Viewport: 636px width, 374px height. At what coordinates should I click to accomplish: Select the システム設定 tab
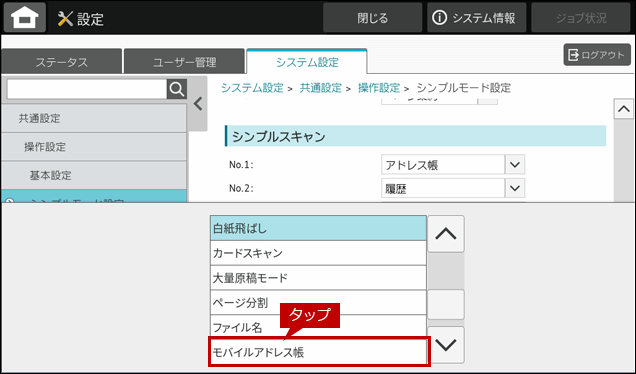coord(307,62)
